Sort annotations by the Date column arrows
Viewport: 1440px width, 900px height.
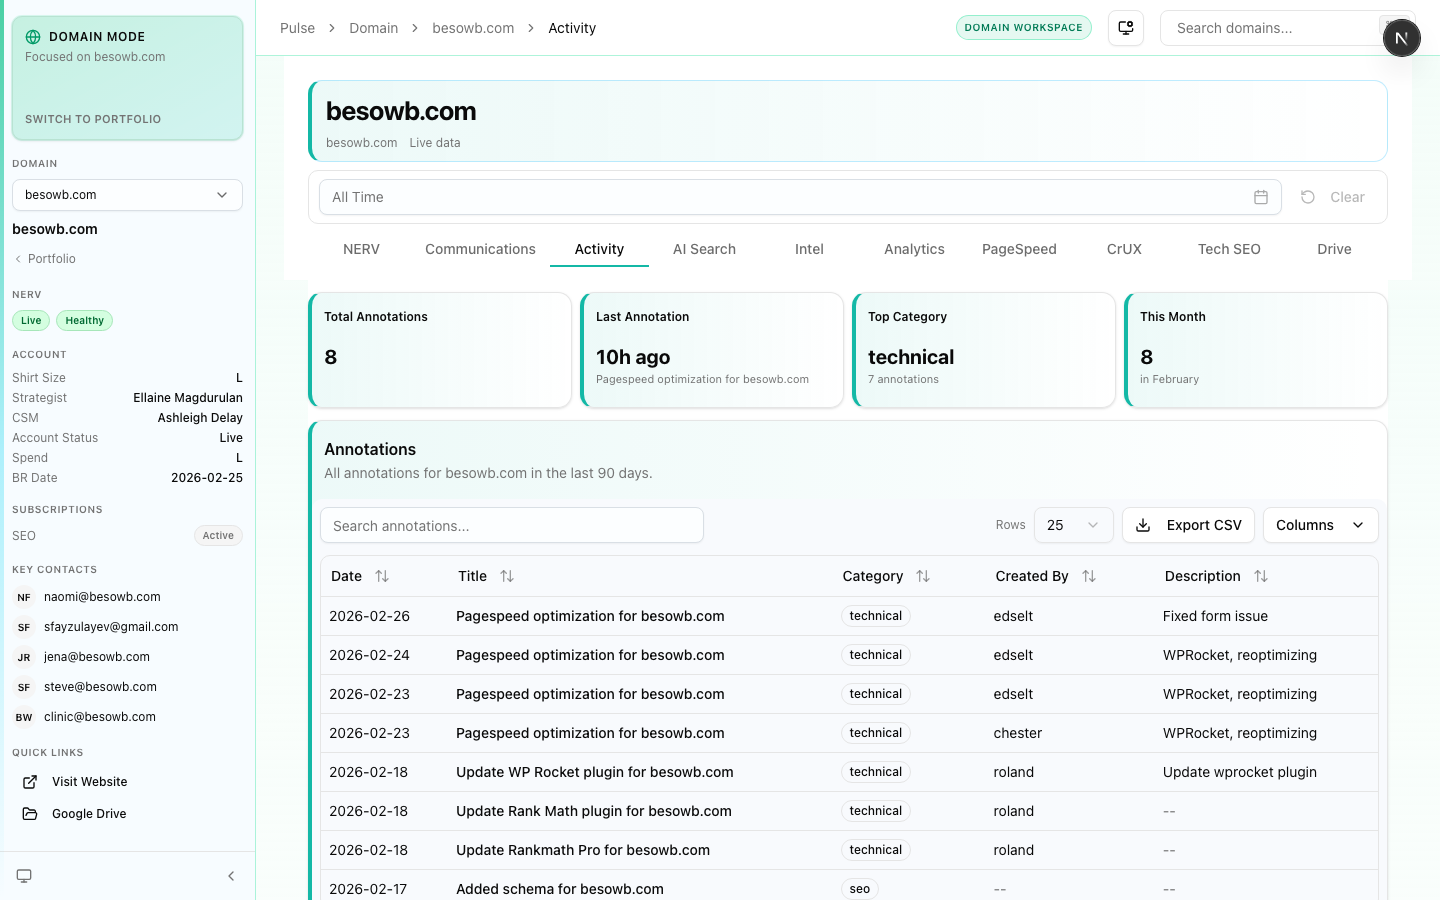(381, 576)
